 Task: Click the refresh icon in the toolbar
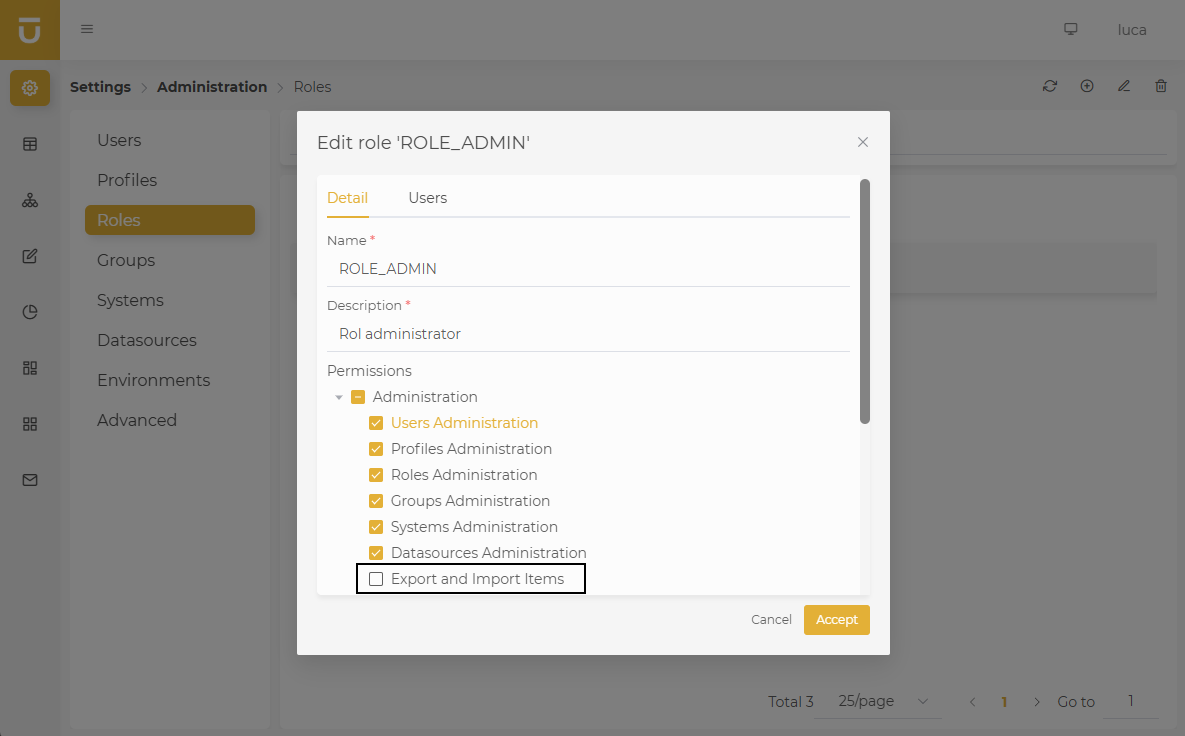tap(1049, 86)
